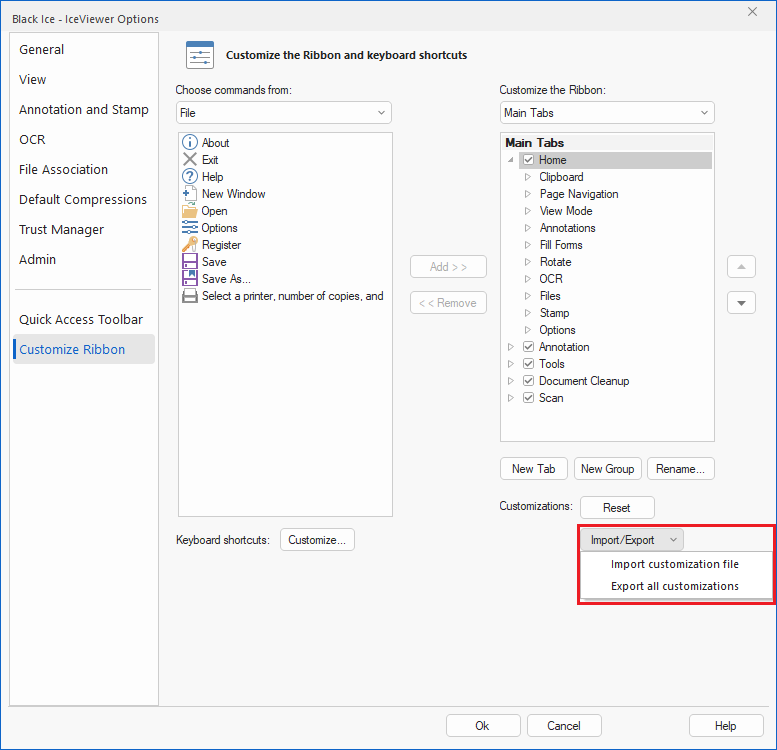The height and width of the screenshot is (750, 777).
Task: Expand the Page Navigation group
Action: click(528, 194)
